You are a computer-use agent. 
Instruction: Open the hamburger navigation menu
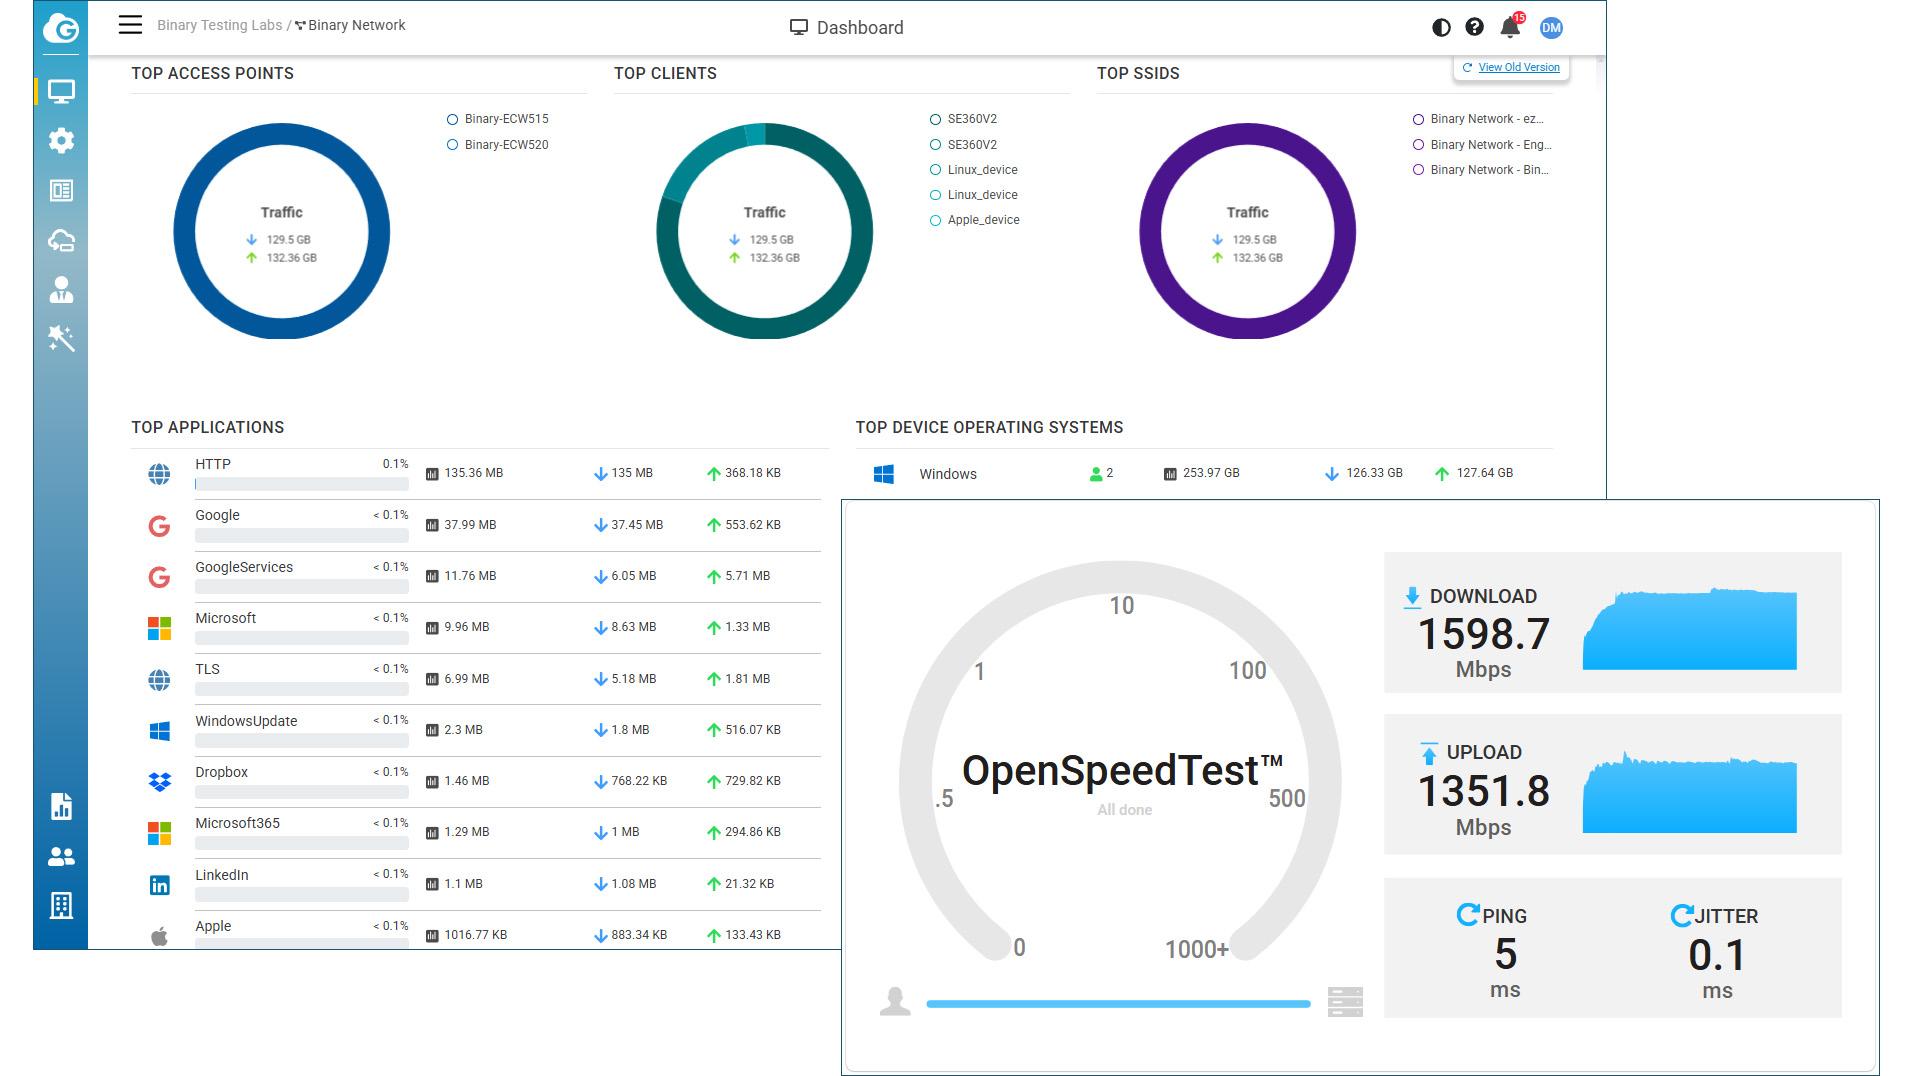pyautogui.click(x=130, y=25)
